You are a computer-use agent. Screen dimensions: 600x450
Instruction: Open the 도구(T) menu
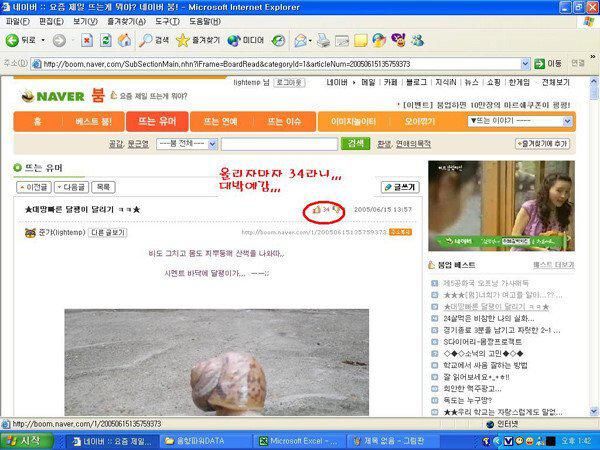point(167,21)
